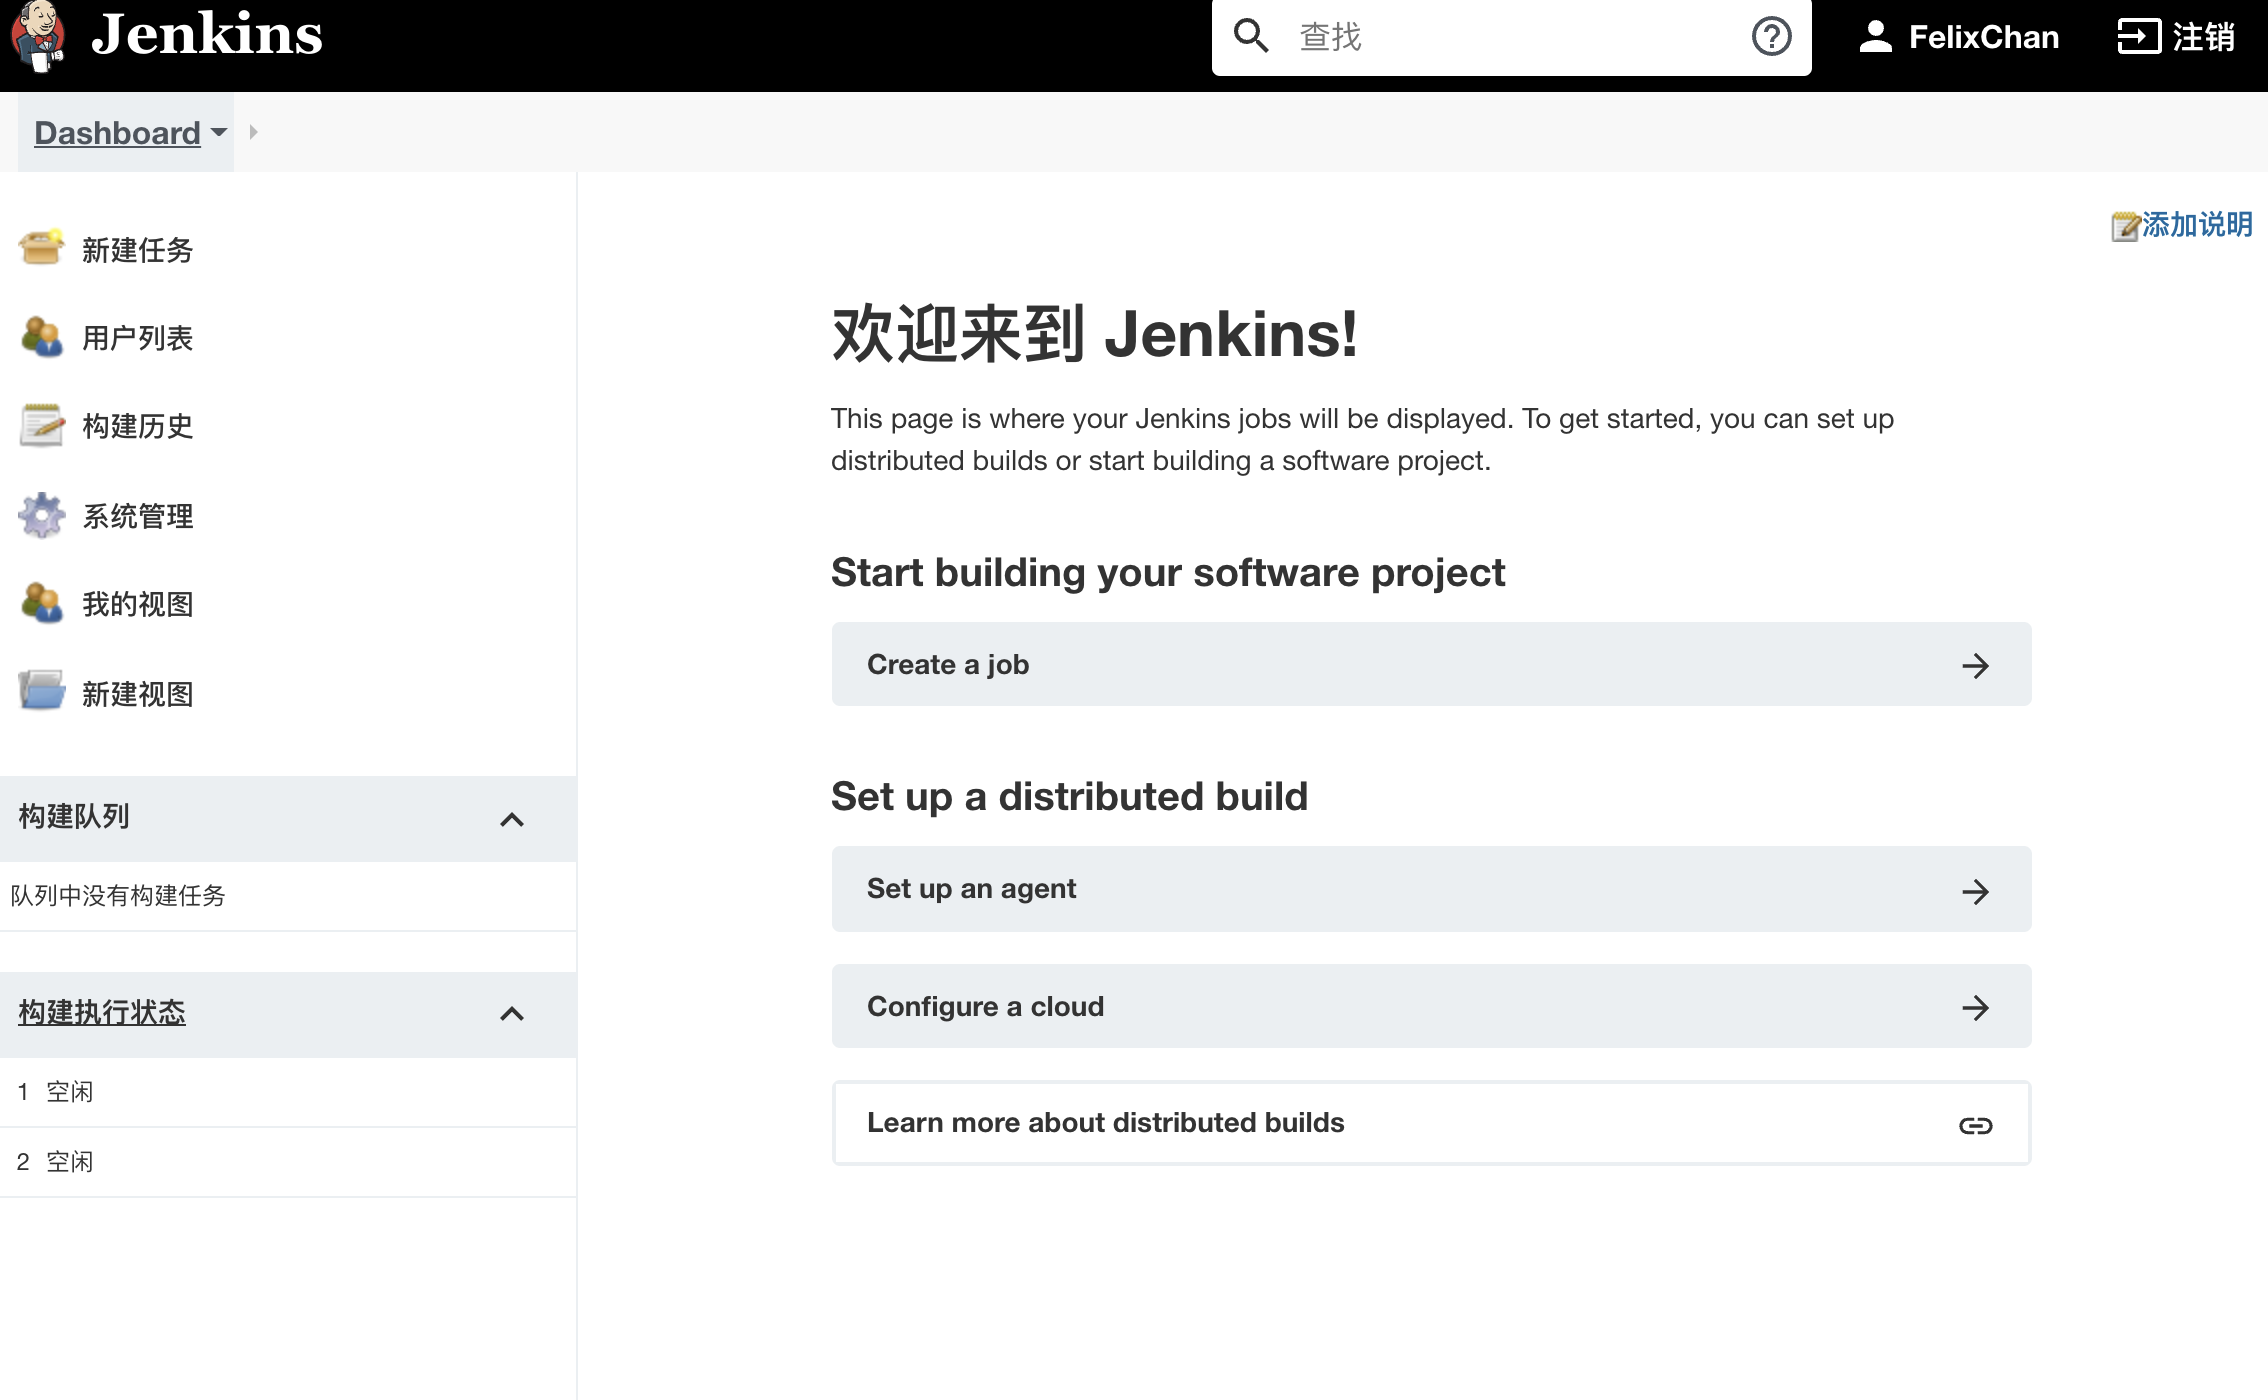2268x1400 pixels.
Task: Open 新建任务 sidebar item
Action: 137,250
